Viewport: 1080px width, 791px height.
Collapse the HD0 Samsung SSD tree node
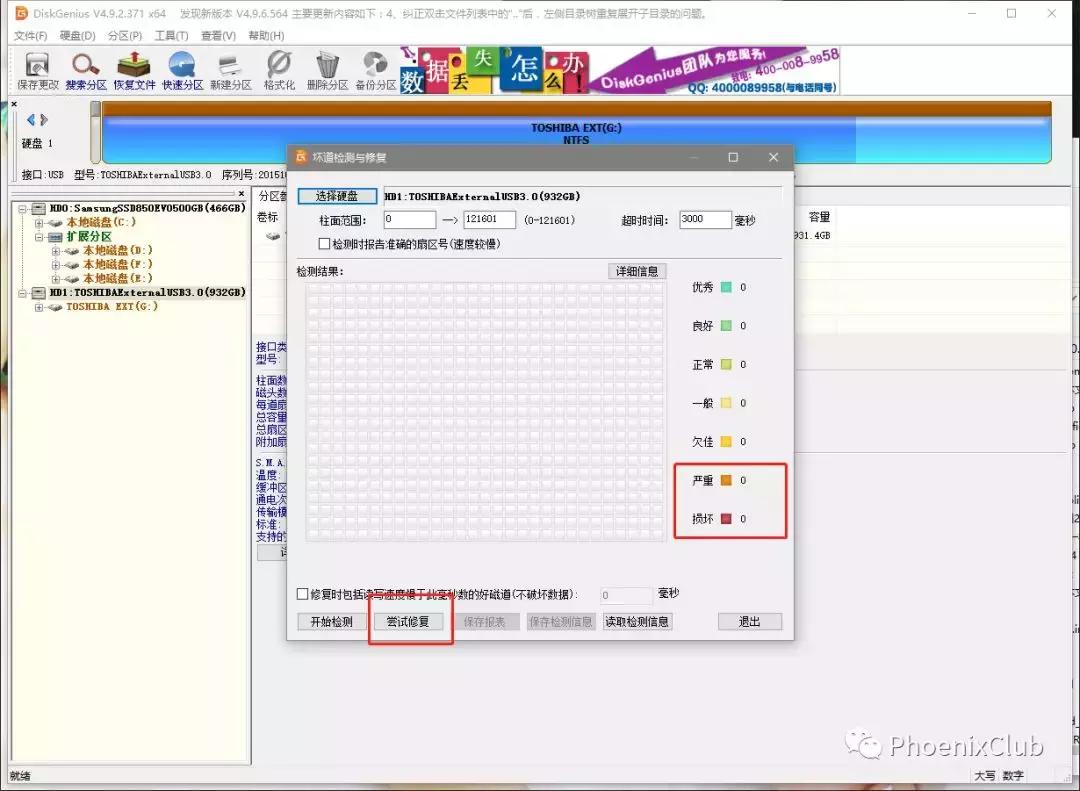pos(22,208)
